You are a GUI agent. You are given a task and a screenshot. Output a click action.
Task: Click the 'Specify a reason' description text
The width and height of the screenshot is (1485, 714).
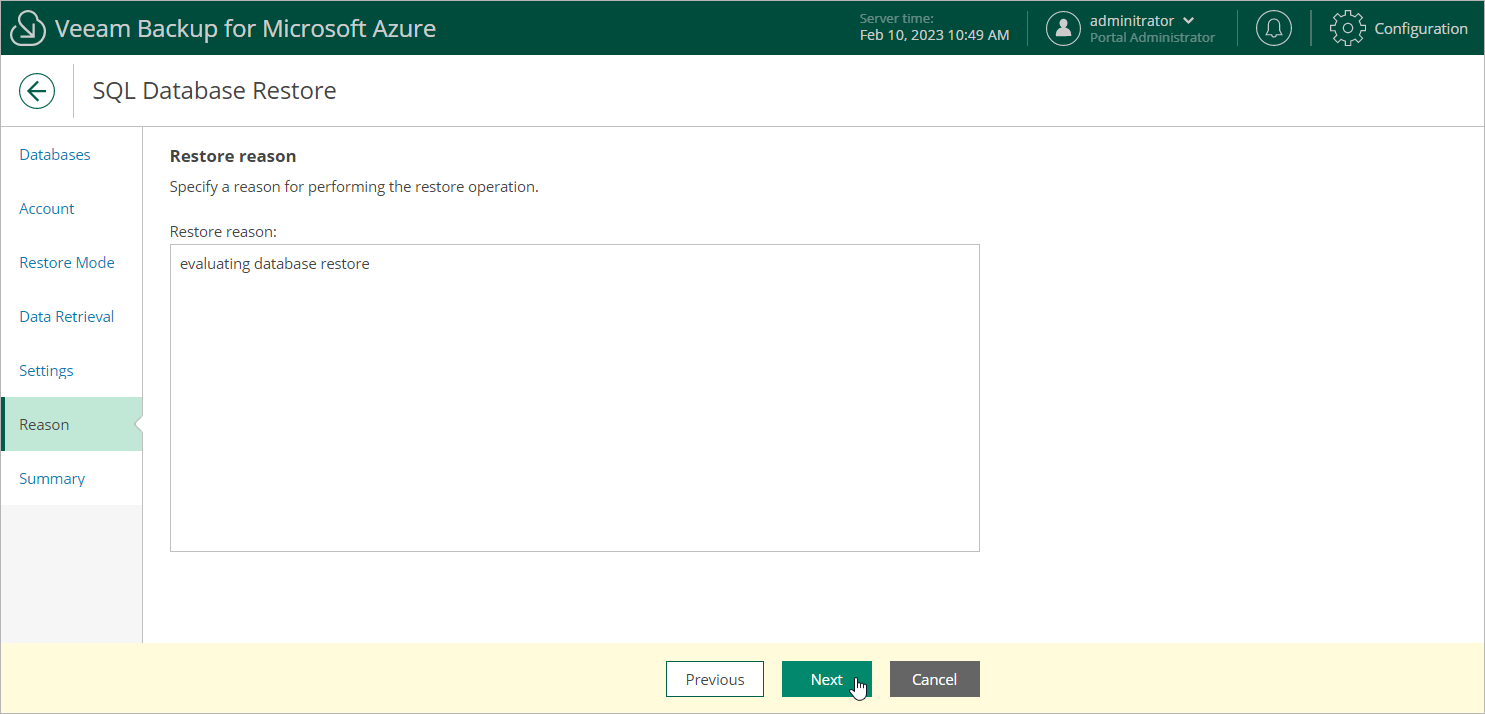354,187
